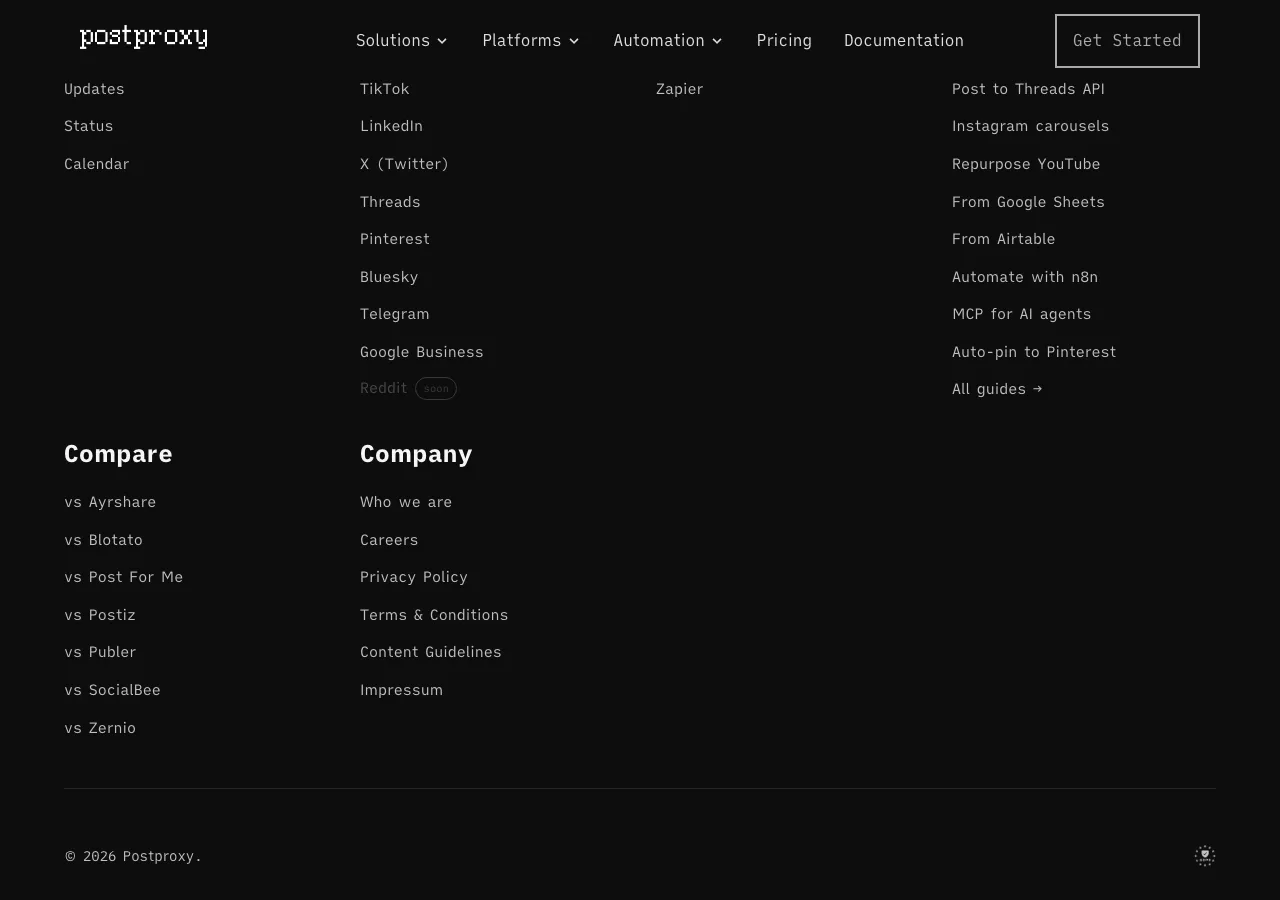Open the Repurpose YouTube guide

click(x=1026, y=164)
